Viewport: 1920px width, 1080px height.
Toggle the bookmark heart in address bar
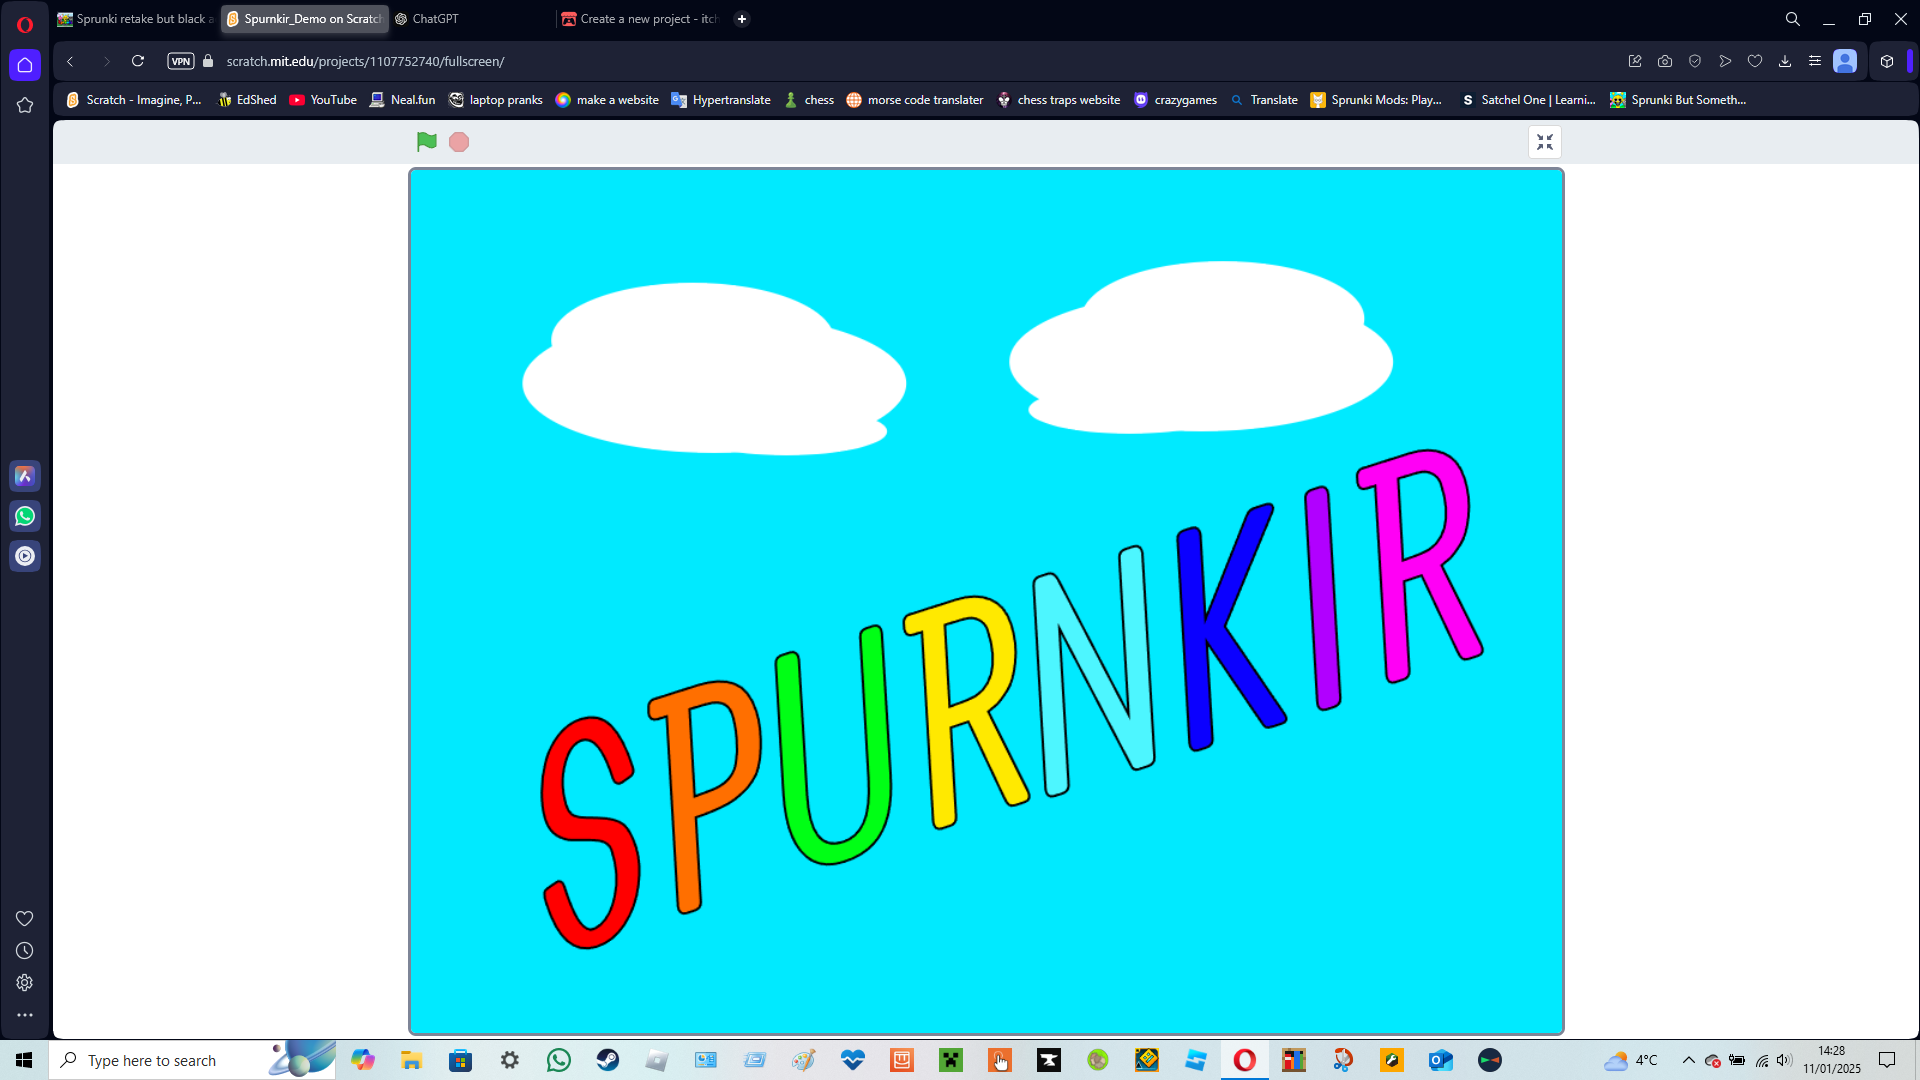tap(1755, 61)
